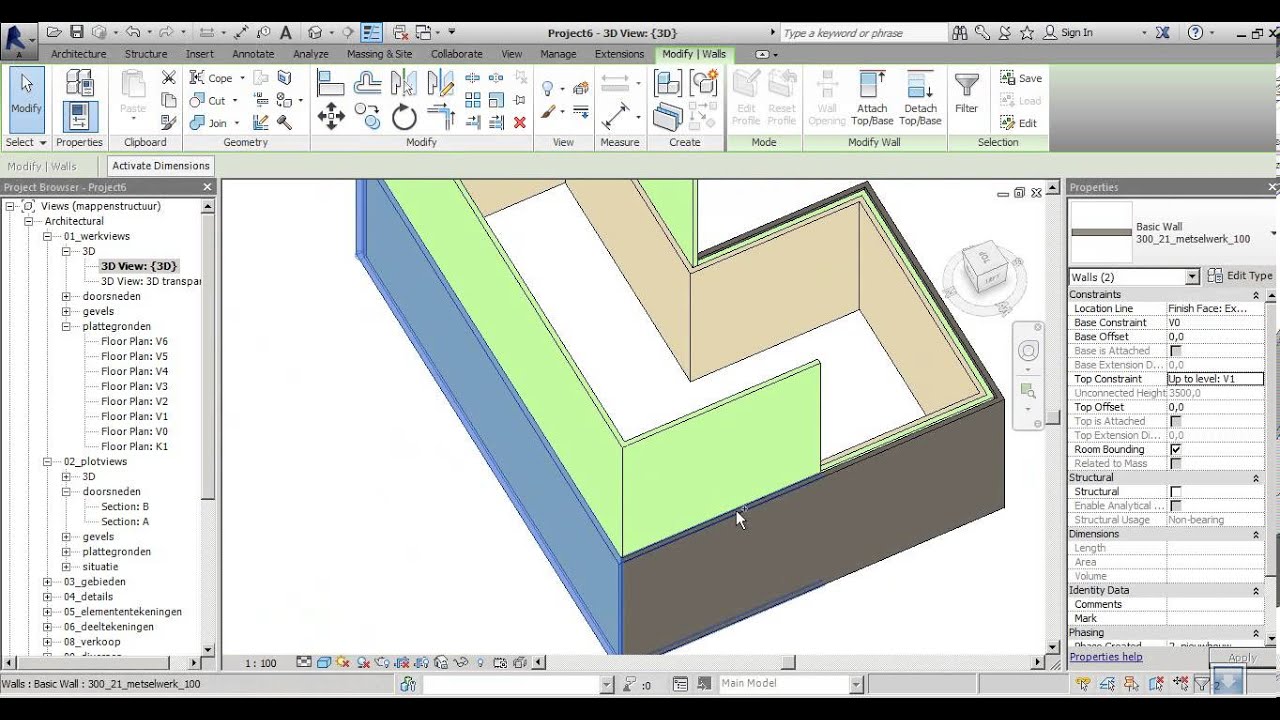Screen dimensions: 1280x720
Task: Open the Basic Wall type selector dropdown
Action: pos(1273,233)
